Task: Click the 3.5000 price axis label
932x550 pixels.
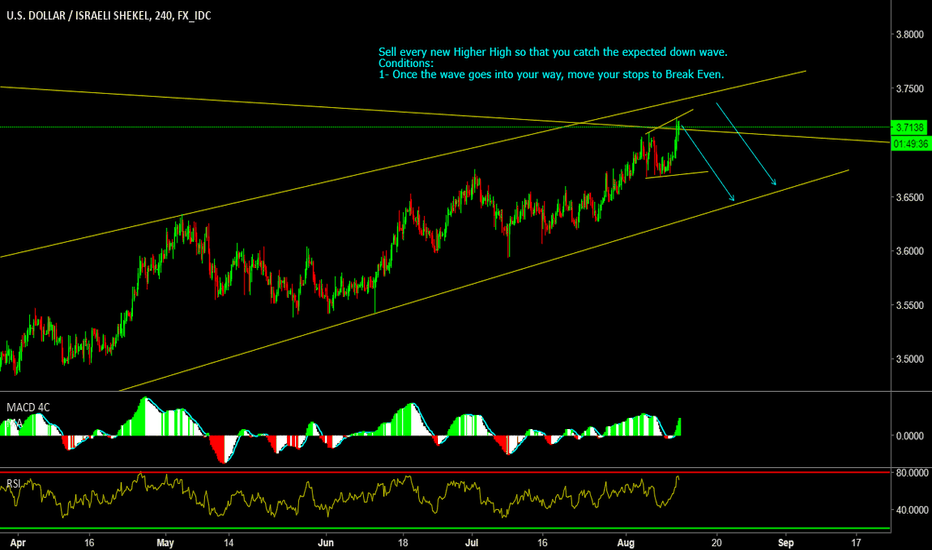Action: 910,359
